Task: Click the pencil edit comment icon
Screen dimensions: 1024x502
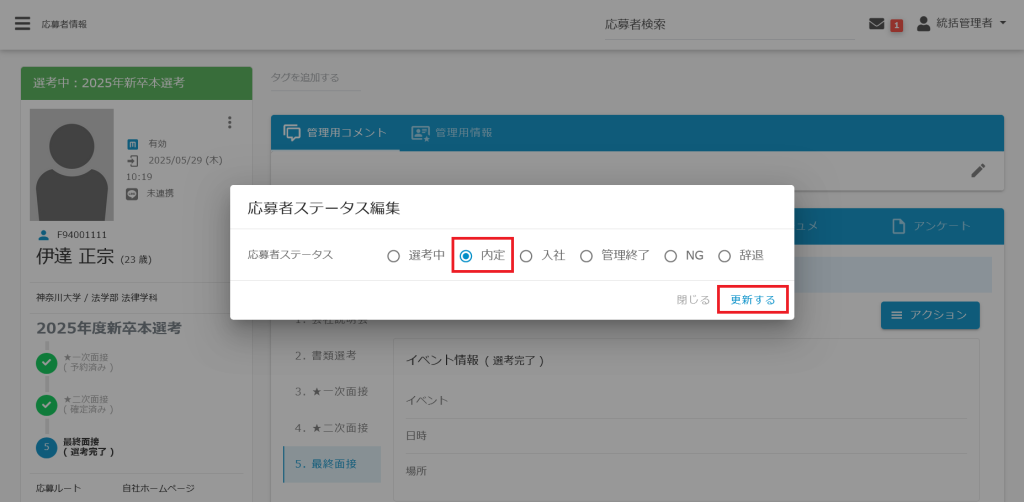Action: (x=978, y=170)
